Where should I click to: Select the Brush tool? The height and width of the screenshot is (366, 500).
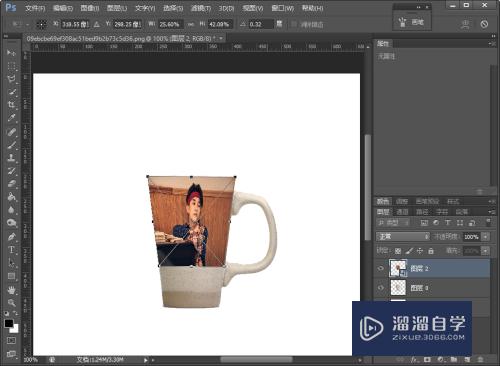[11, 144]
